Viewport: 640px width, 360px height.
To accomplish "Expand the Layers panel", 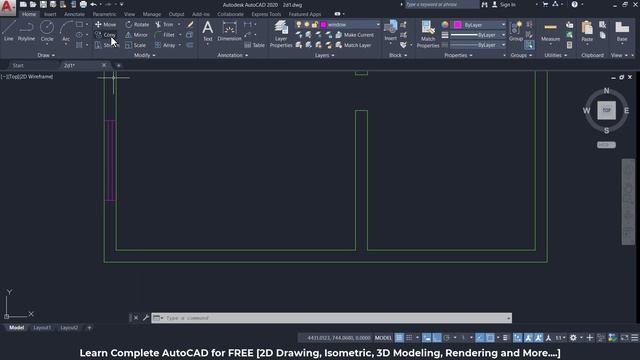I will pos(324,55).
